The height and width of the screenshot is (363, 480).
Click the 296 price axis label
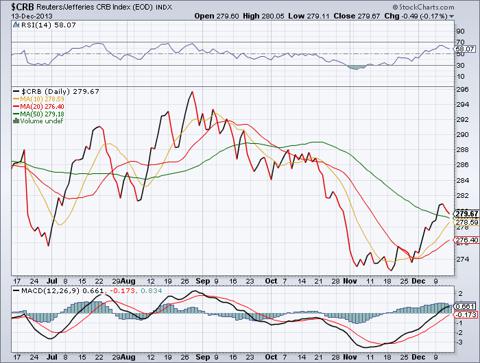click(463, 89)
